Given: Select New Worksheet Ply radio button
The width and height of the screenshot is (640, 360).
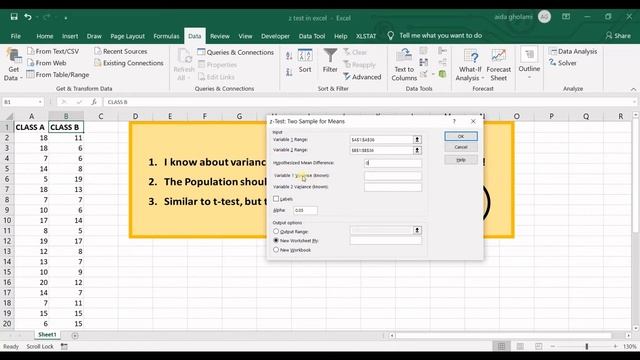Looking at the screenshot, I should pos(276,240).
